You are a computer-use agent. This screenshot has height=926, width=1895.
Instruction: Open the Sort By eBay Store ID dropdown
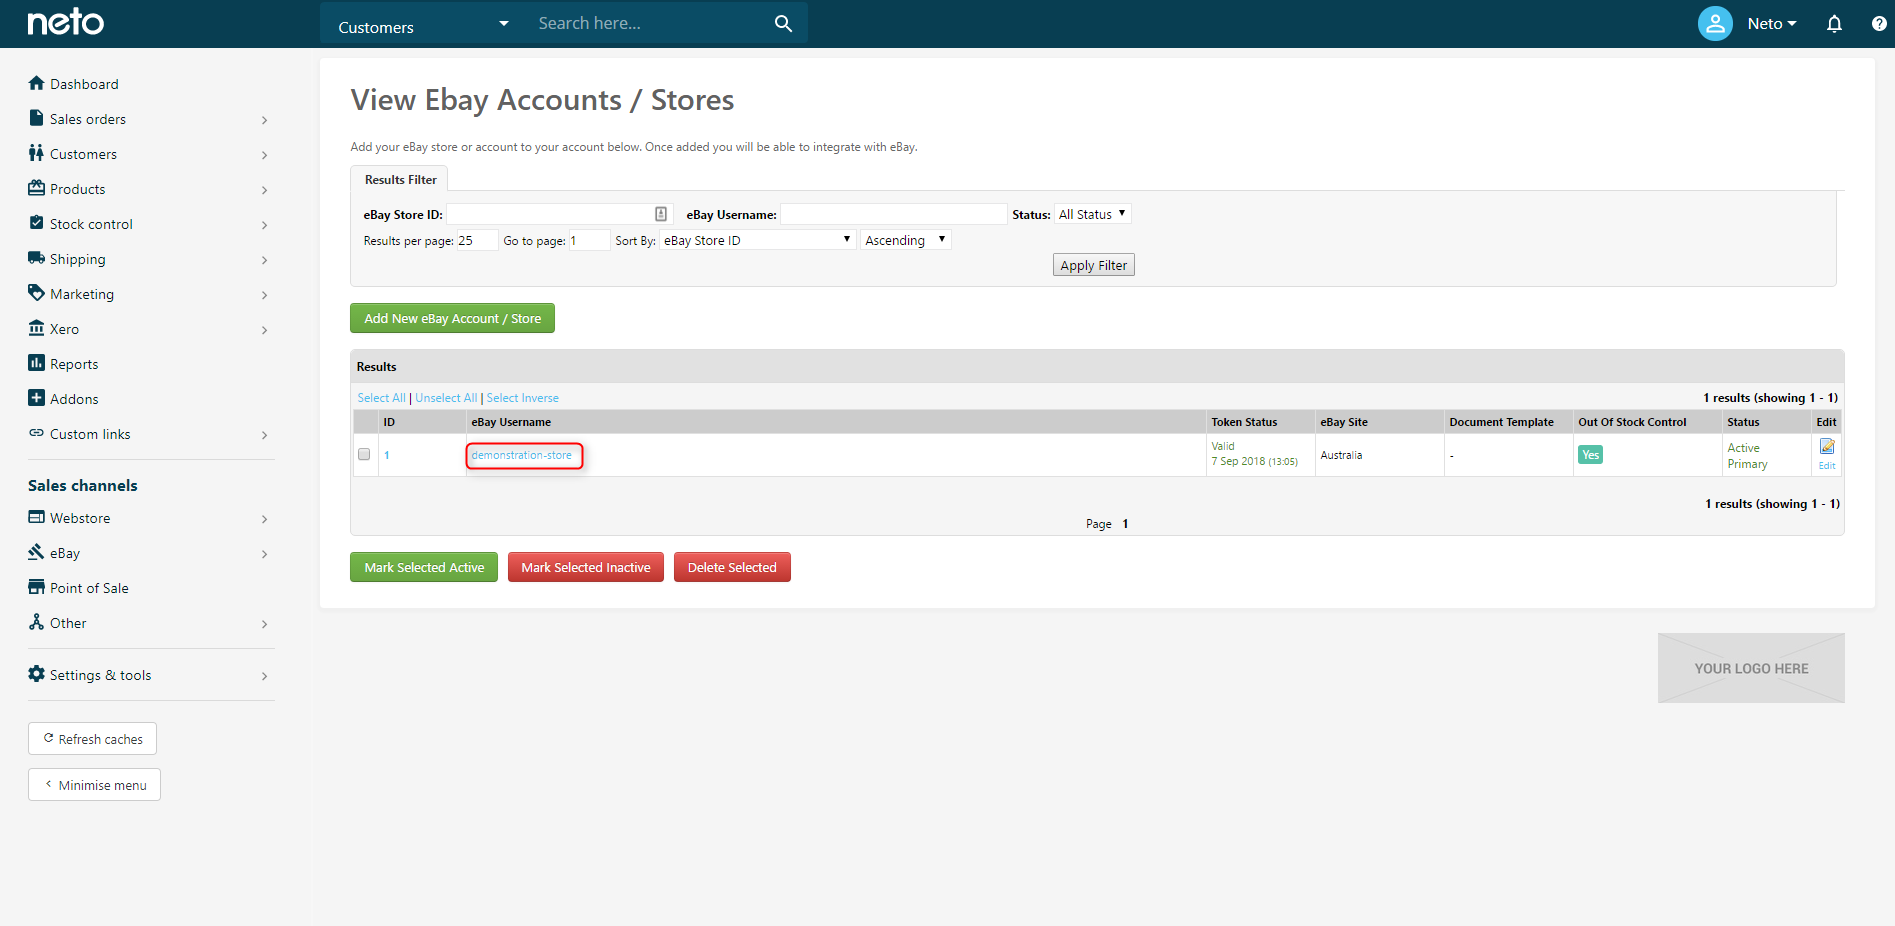click(757, 240)
